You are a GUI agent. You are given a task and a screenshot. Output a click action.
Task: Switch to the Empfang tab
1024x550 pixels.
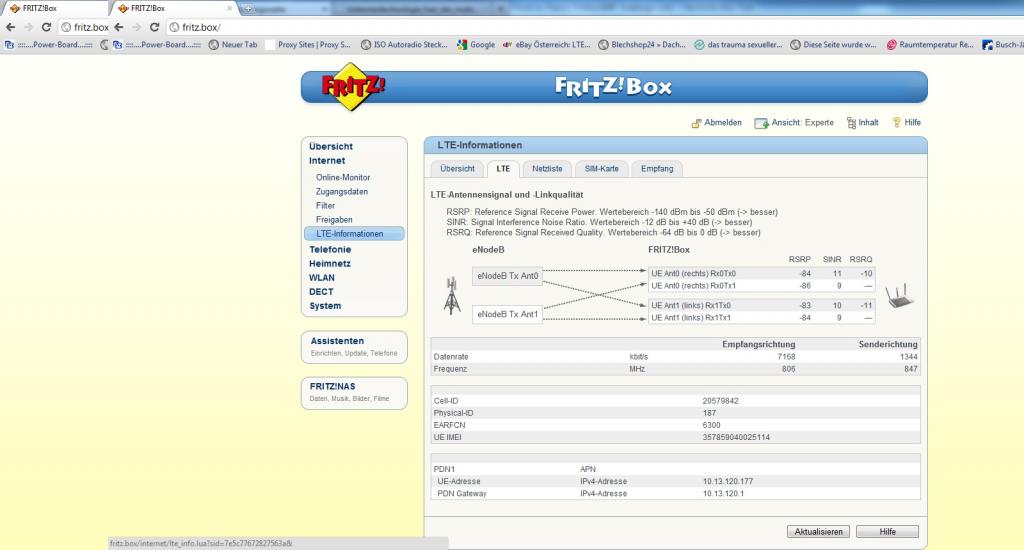[x=657, y=169]
